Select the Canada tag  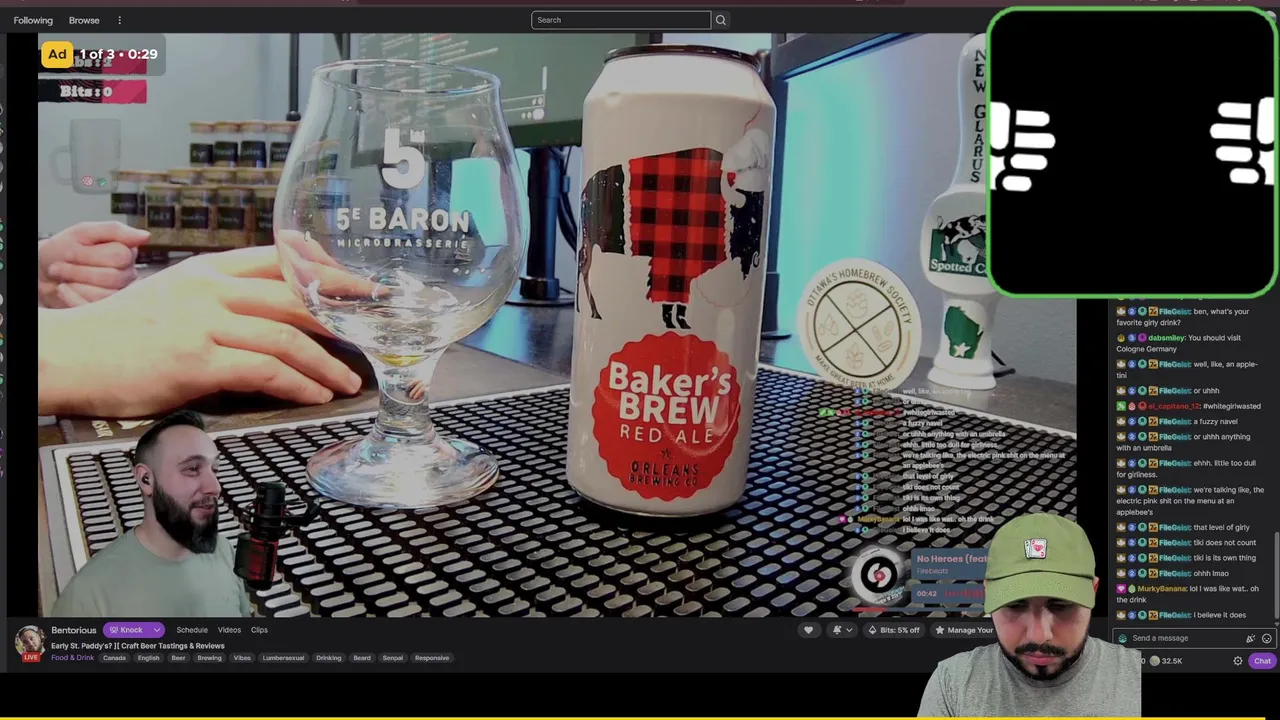[114, 658]
